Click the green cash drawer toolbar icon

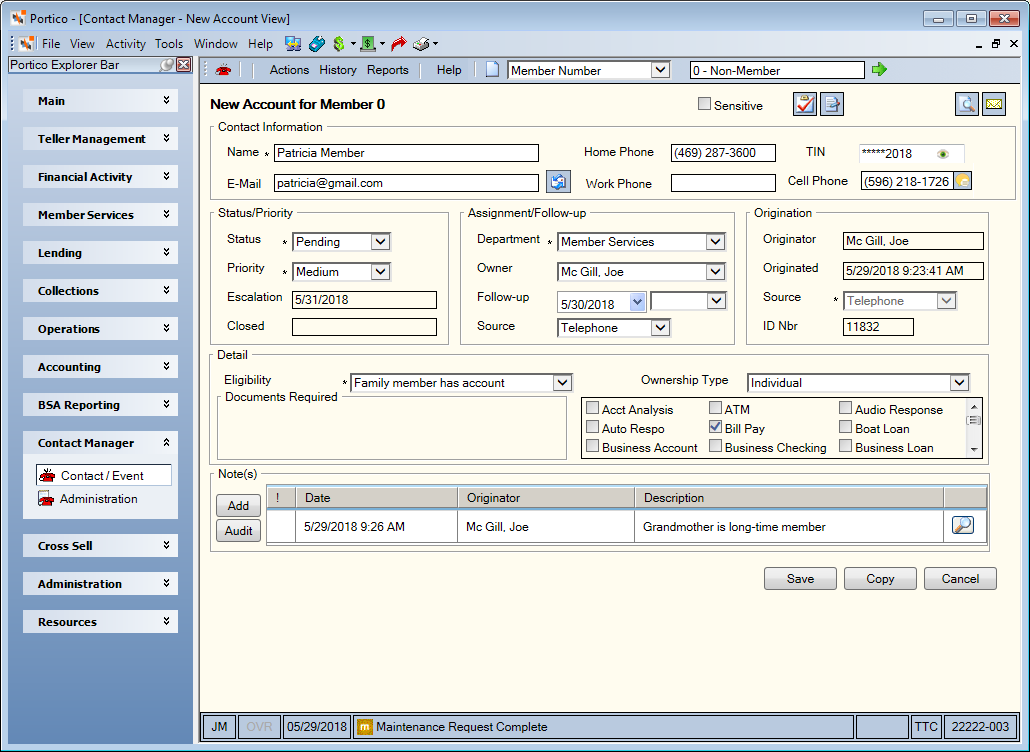tap(368, 44)
